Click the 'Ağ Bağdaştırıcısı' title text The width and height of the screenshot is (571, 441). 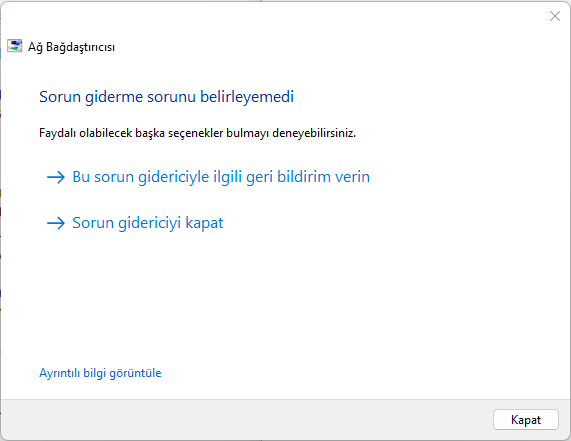pyautogui.click(x=71, y=47)
